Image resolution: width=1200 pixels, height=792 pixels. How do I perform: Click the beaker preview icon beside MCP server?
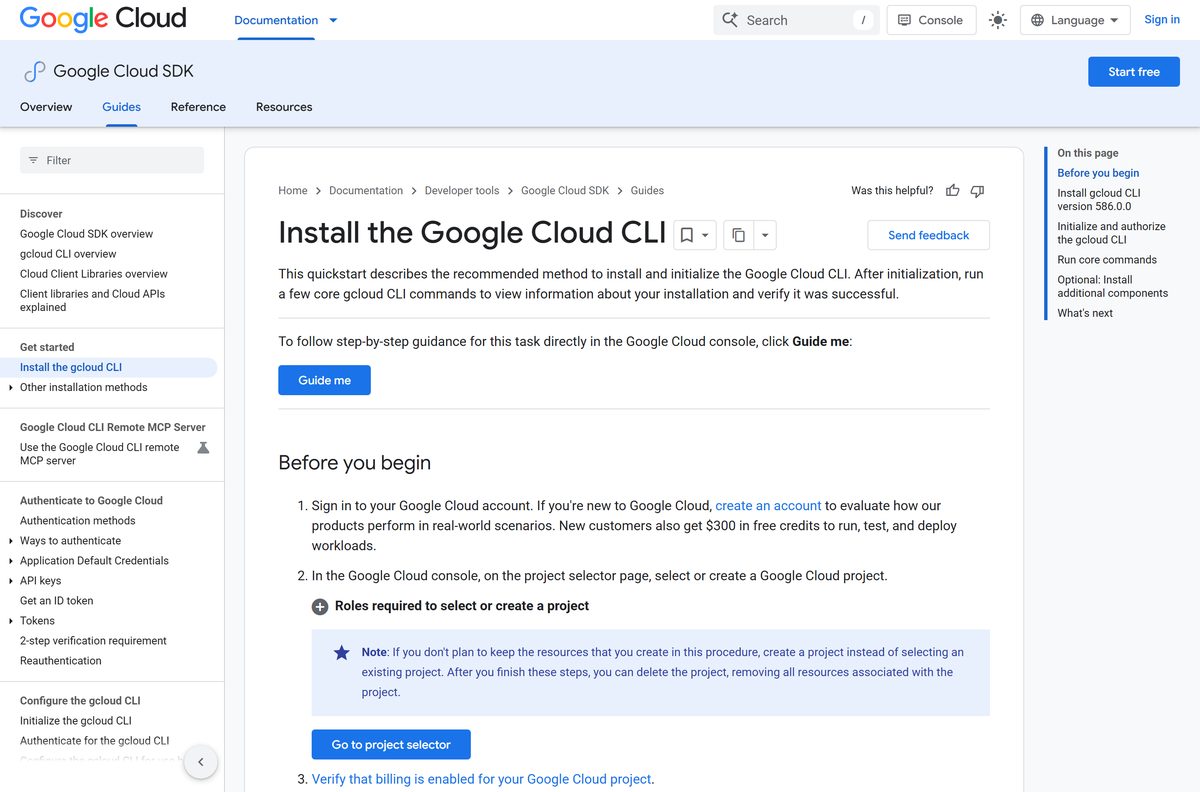click(x=203, y=448)
